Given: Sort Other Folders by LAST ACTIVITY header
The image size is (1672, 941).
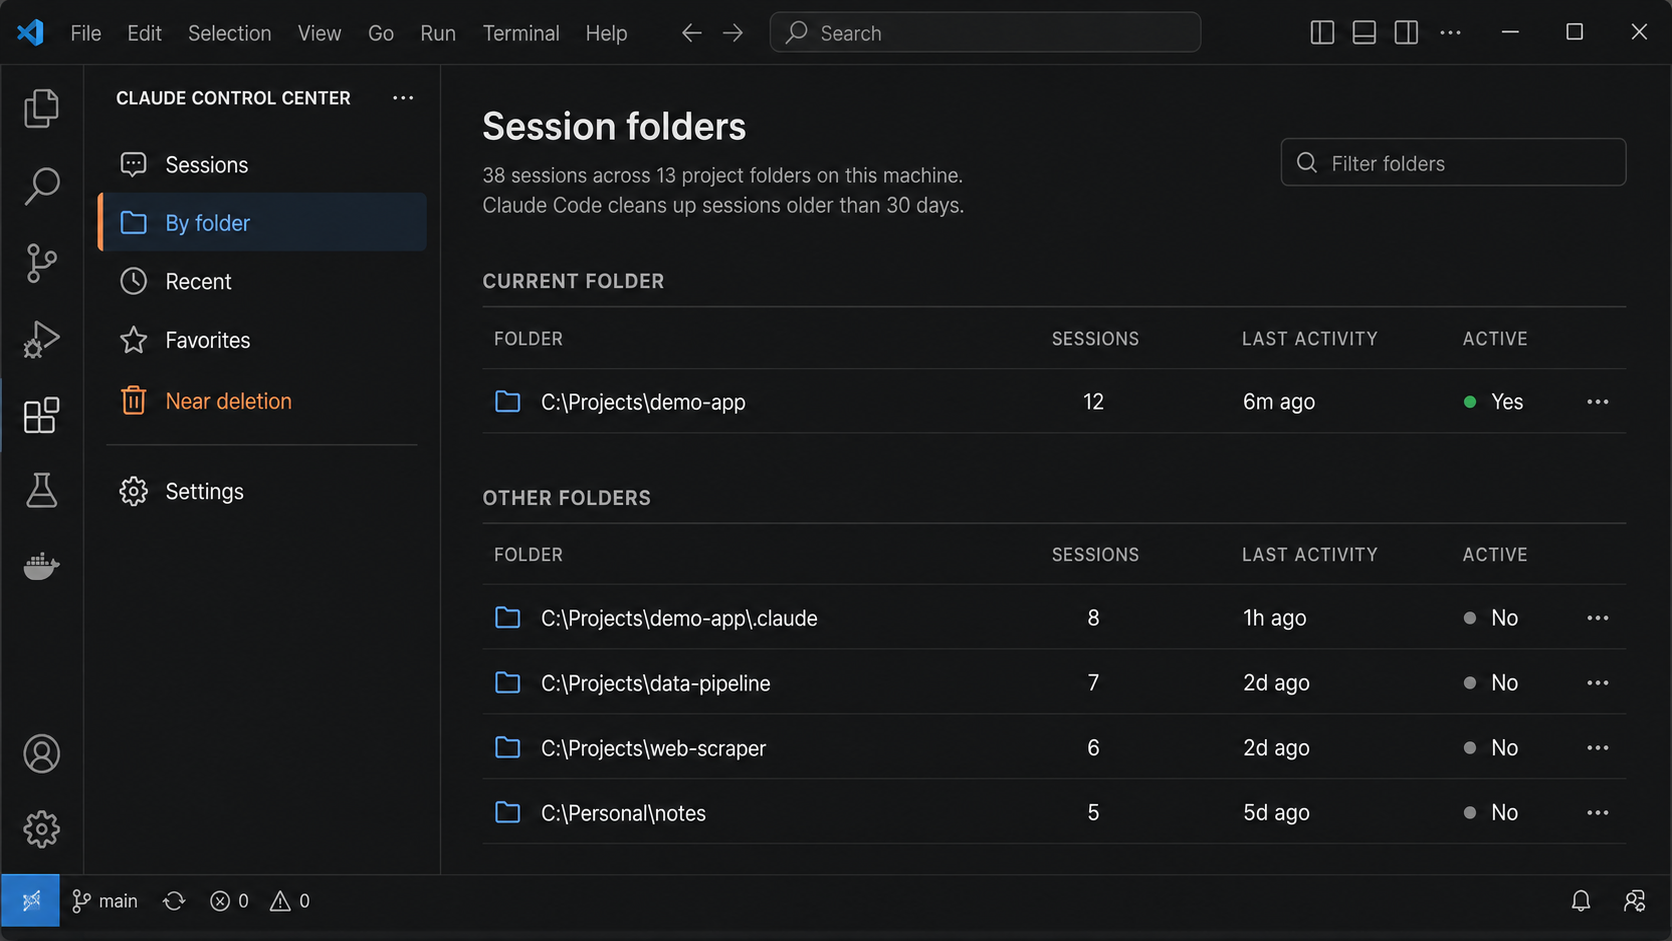Looking at the screenshot, I should [1309, 555].
